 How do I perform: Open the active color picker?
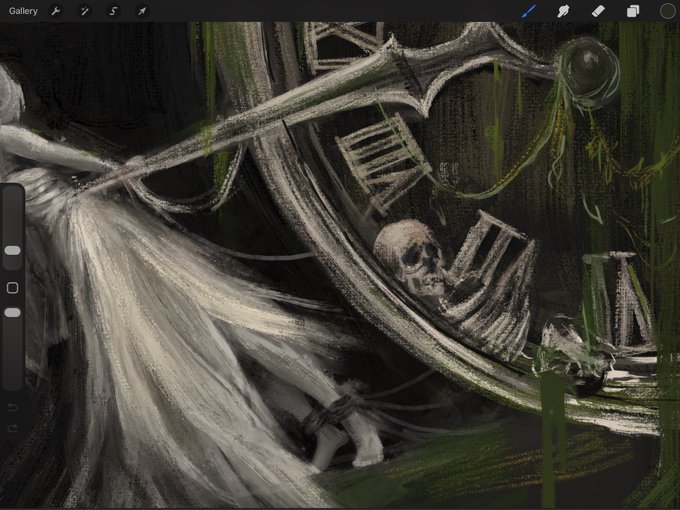pyautogui.click(x=667, y=11)
